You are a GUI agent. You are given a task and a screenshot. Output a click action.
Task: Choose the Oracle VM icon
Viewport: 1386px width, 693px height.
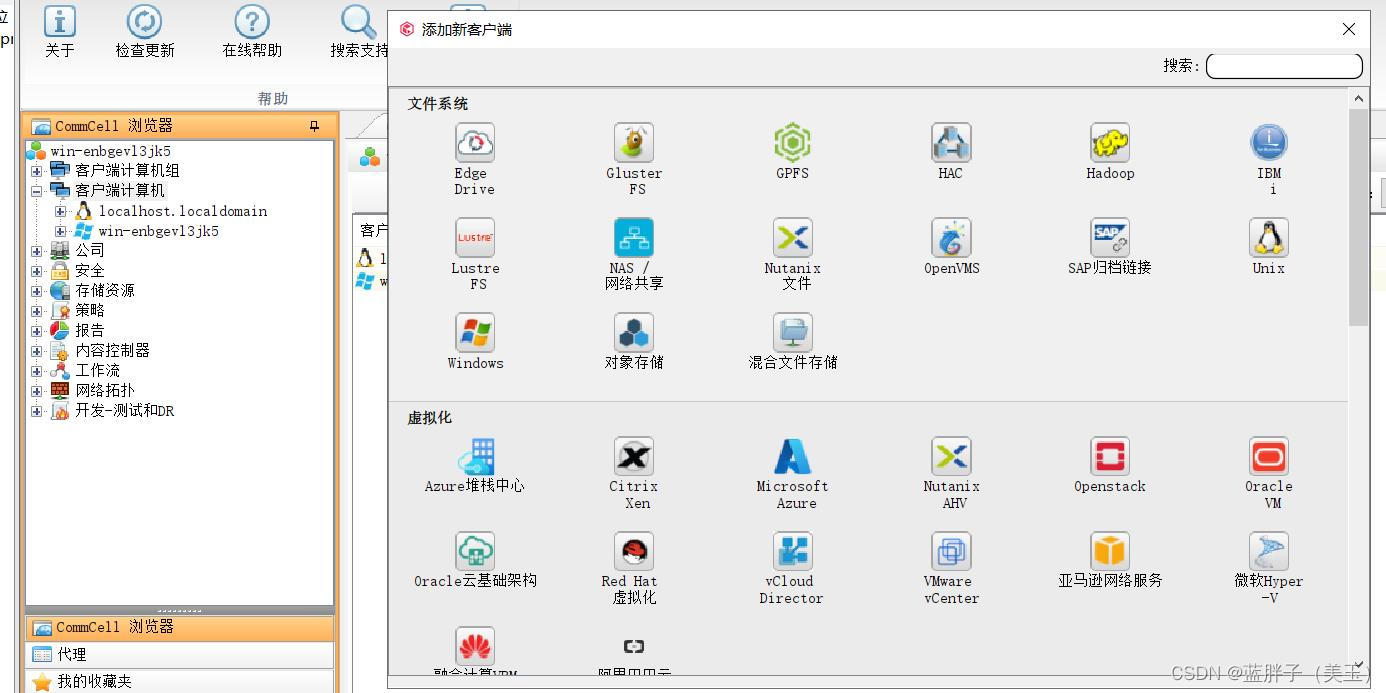(x=1269, y=457)
